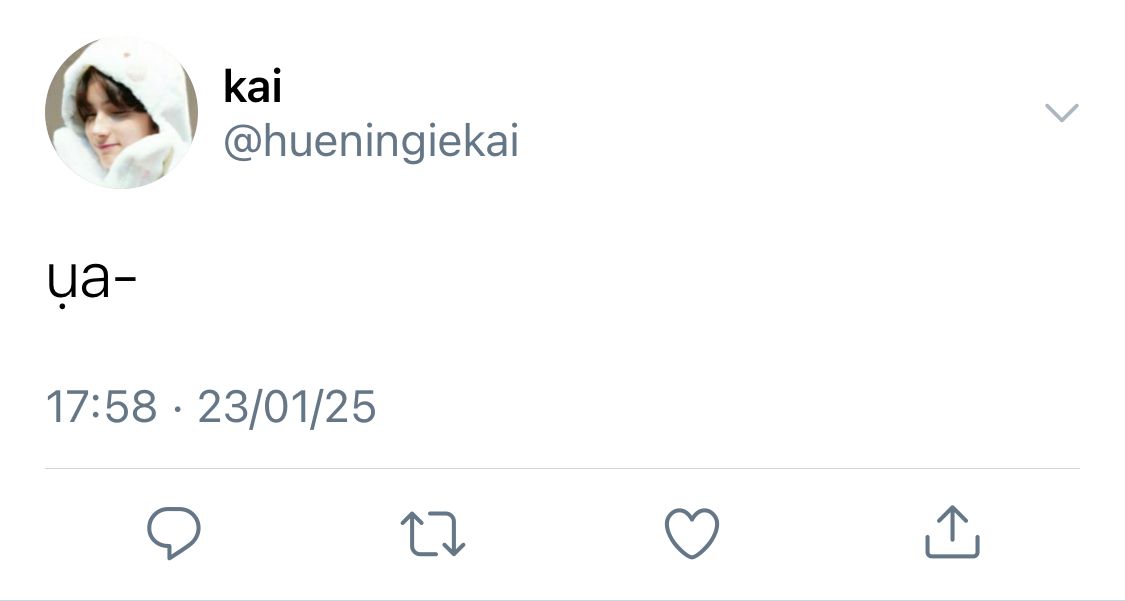Image resolution: width=1125 pixels, height=601 pixels.
Task: Click the upward arrow export icon
Action: tap(951, 533)
